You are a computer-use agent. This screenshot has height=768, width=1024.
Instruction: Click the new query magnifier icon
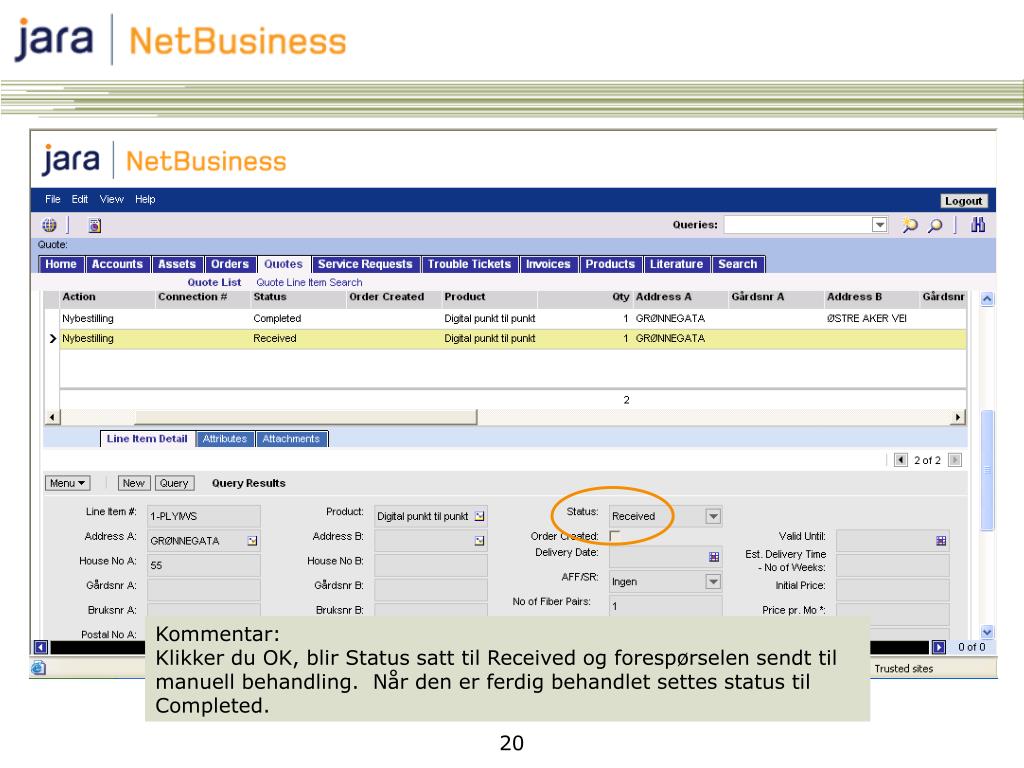click(x=909, y=225)
